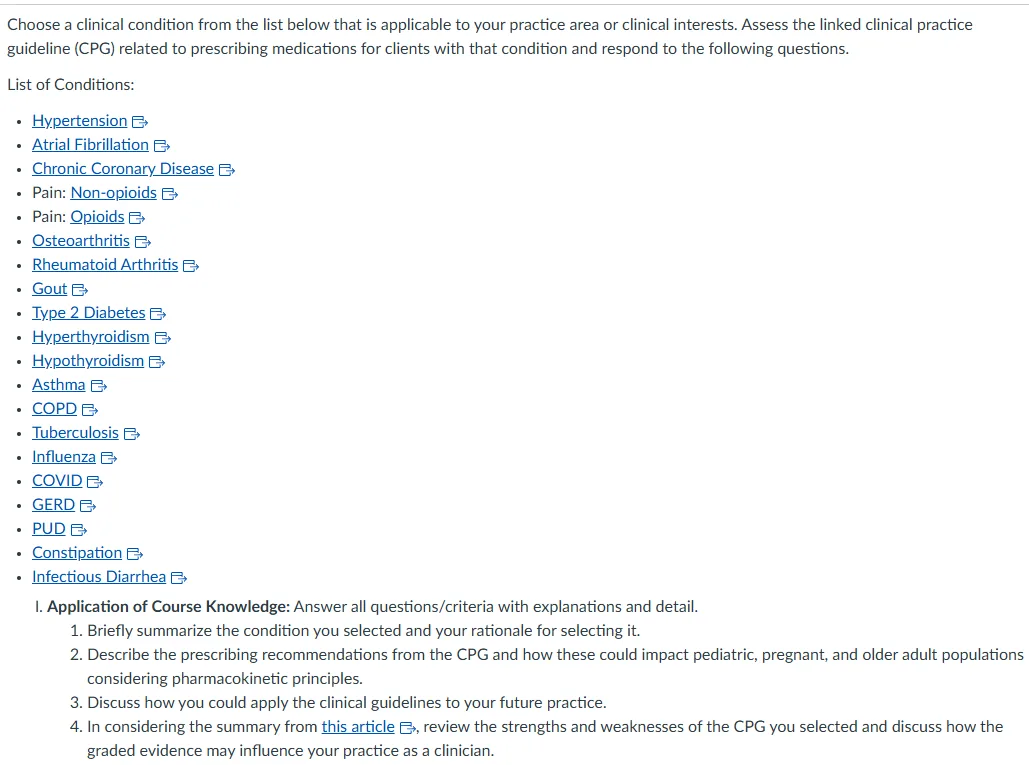Image resolution: width=1029 pixels, height=765 pixels.
Task: Open the Hypertension guideline link
Action: [x=79, y=121]
